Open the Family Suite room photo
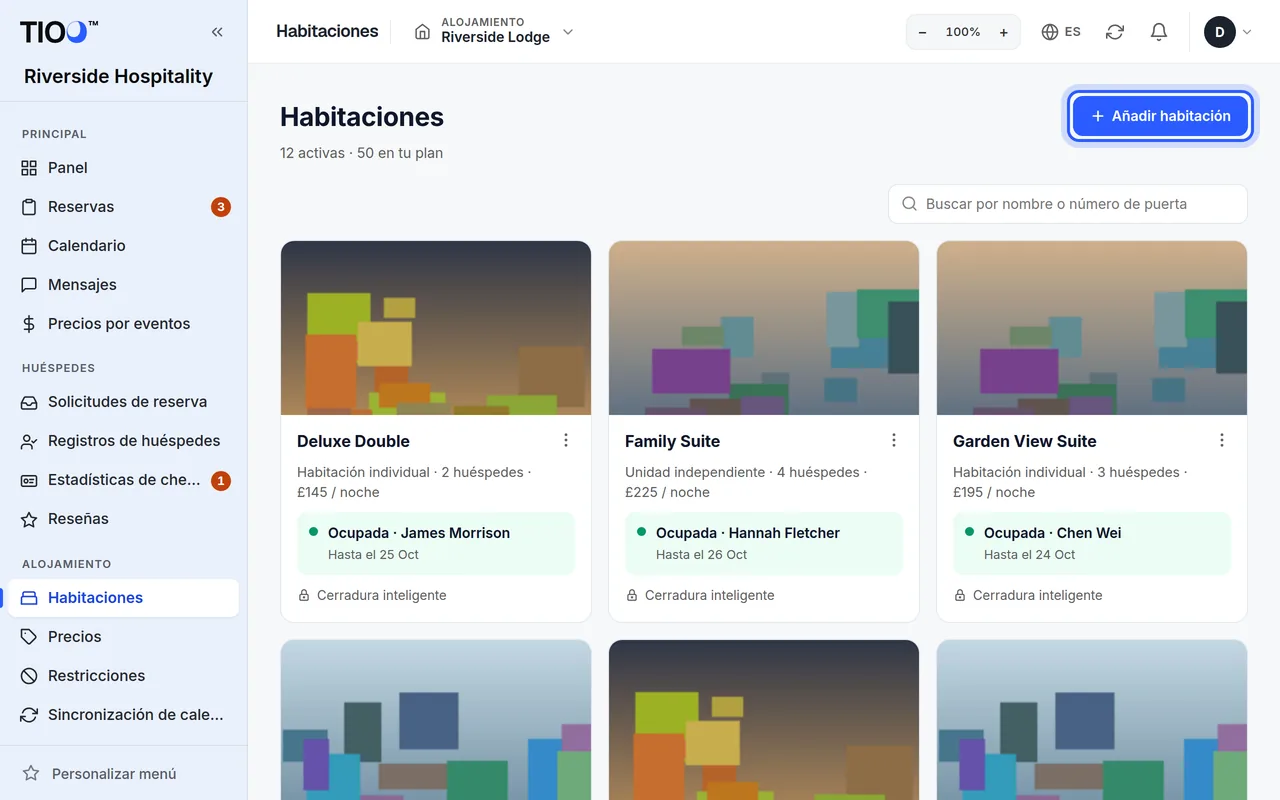 point(764,328)
